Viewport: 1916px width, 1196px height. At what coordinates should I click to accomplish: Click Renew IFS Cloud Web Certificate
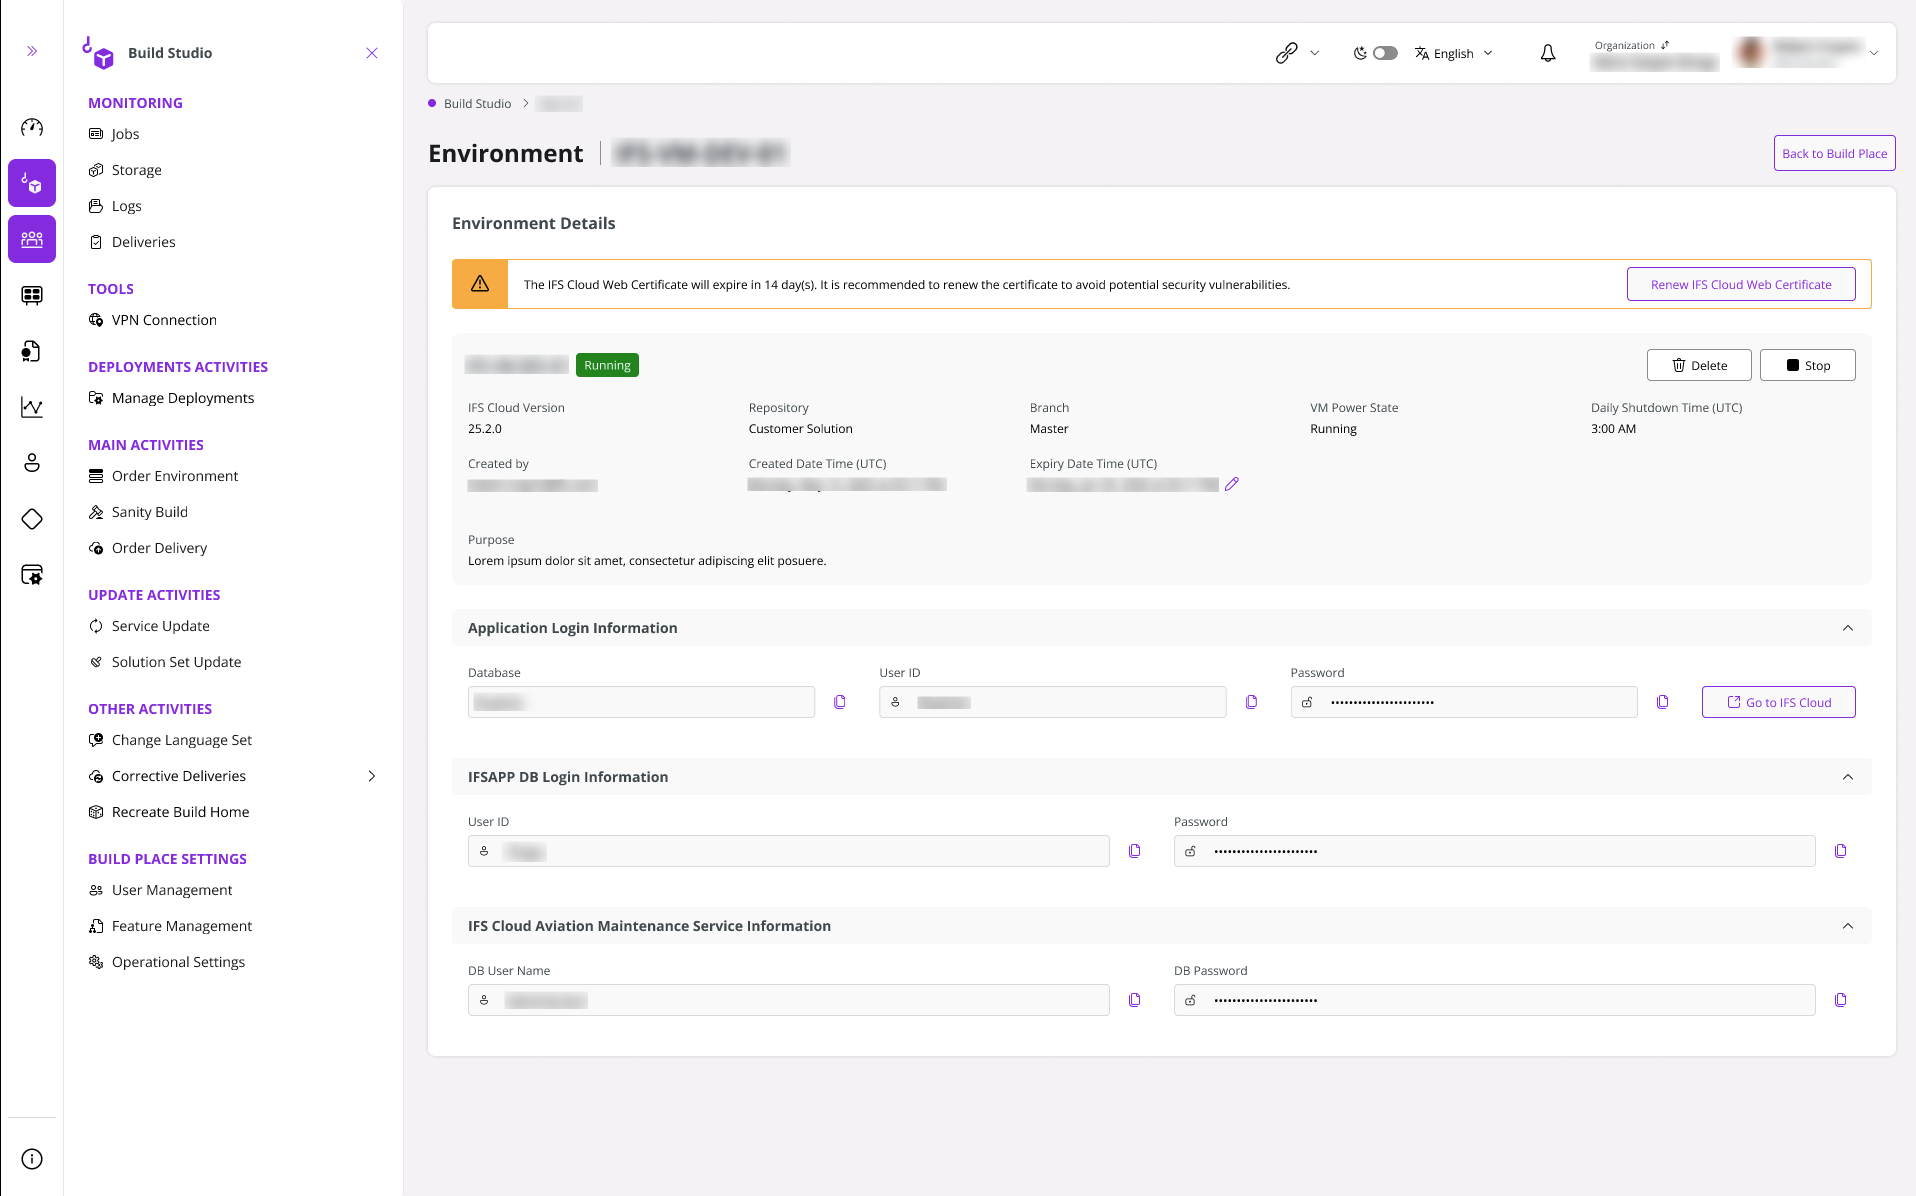[x=1741, y=284]
